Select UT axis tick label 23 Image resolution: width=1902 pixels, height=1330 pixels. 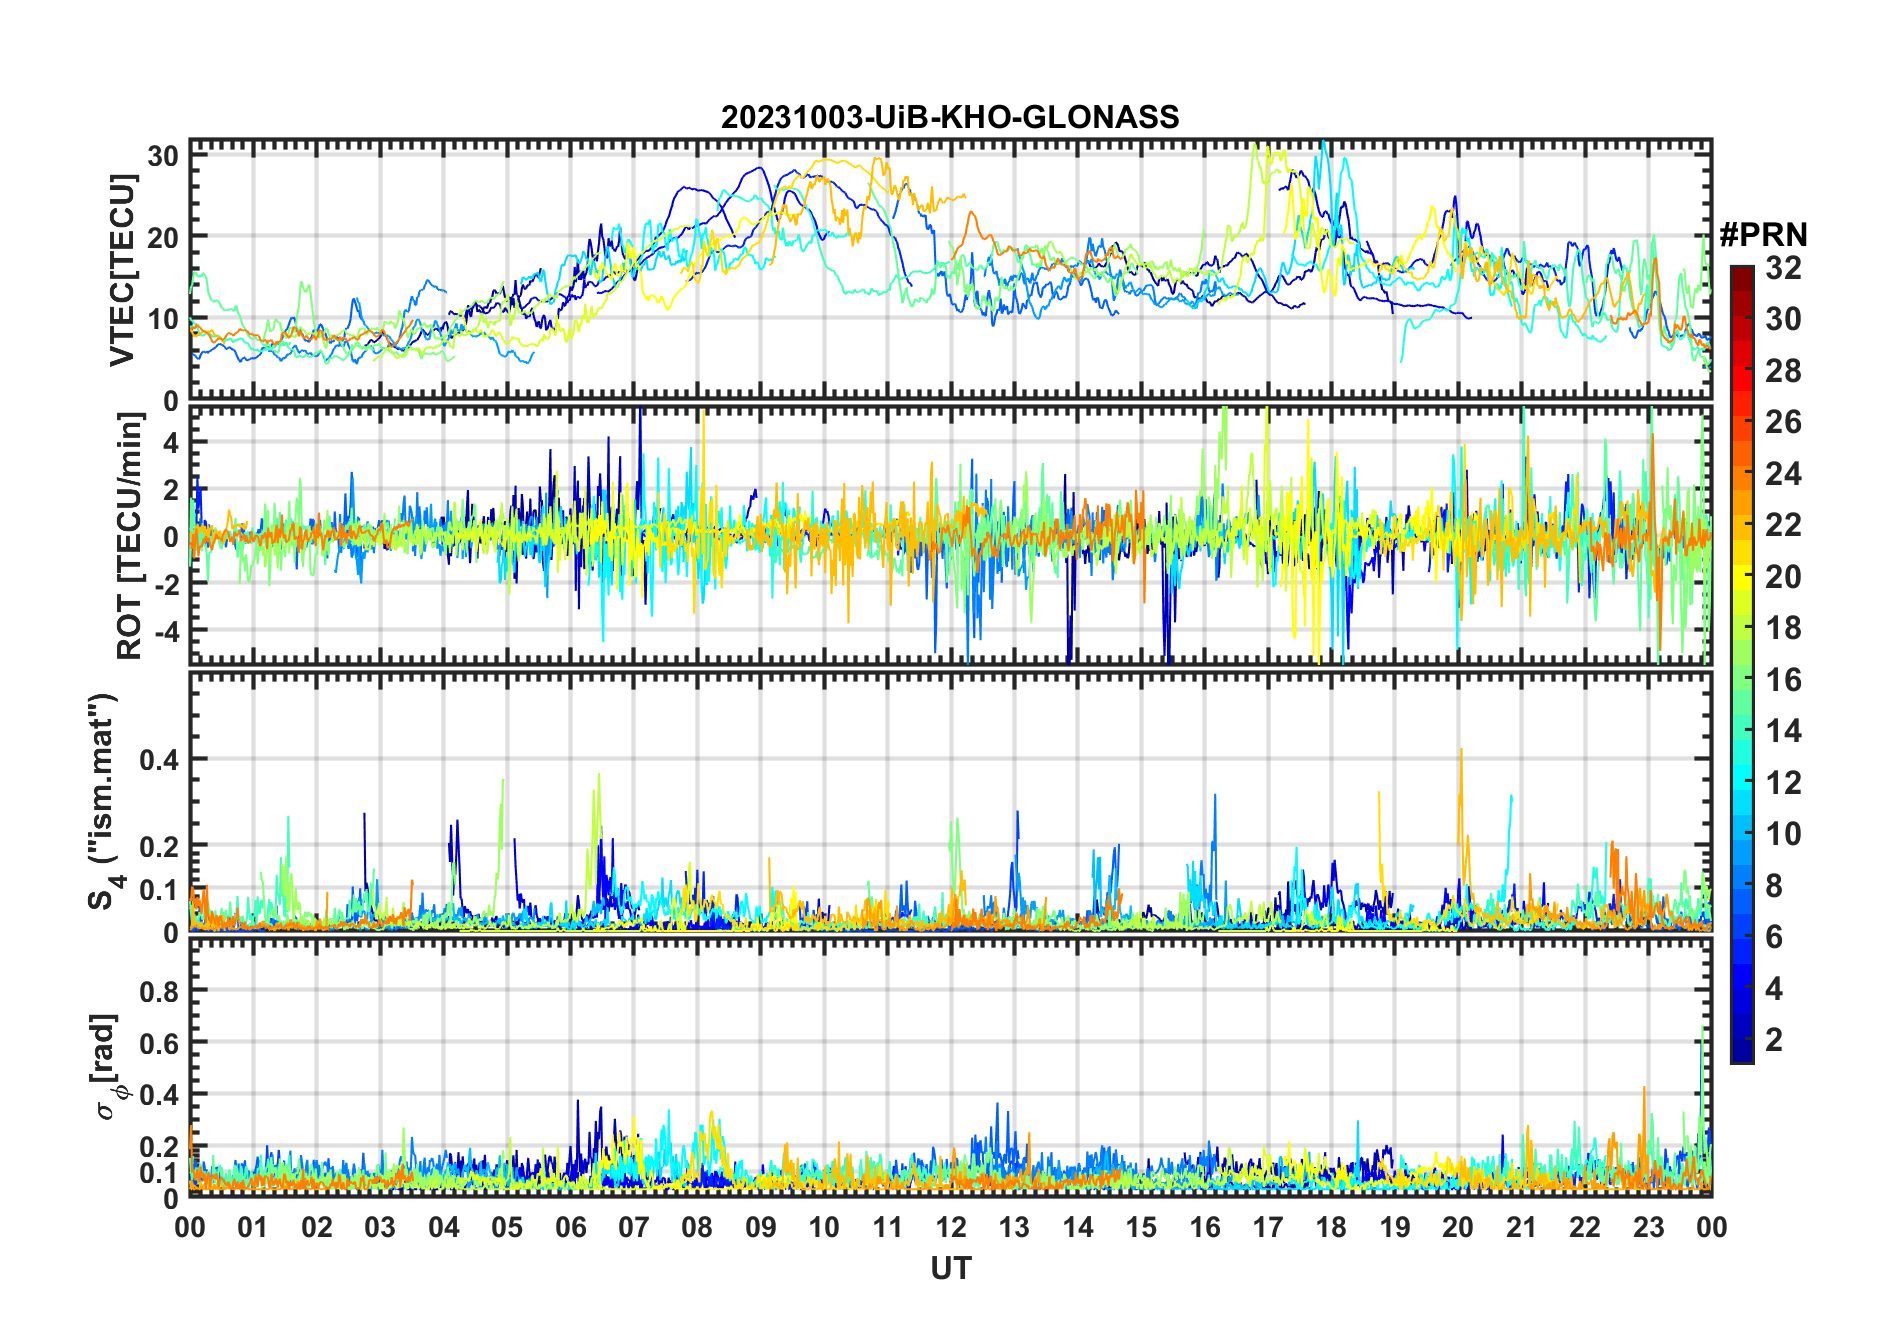click(x=1648, y=1226)
